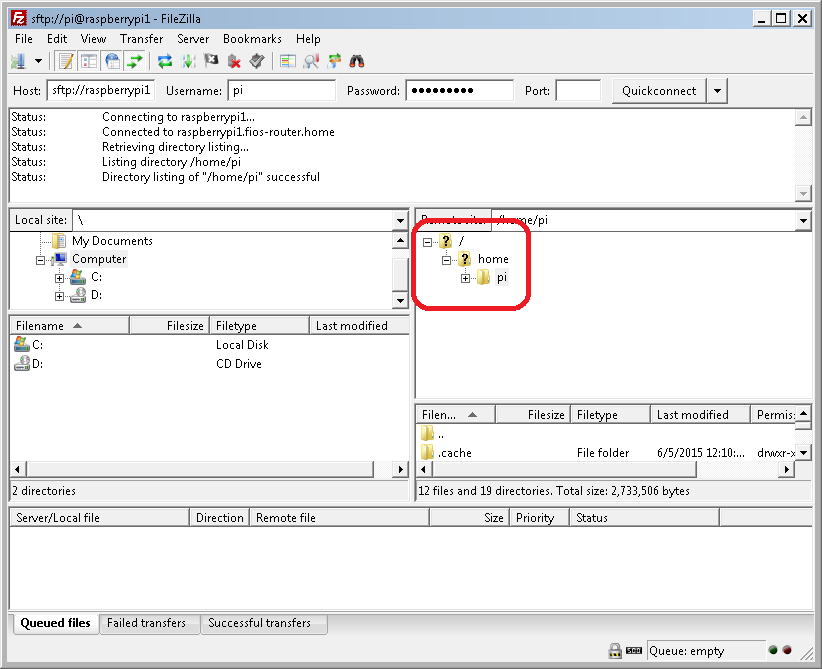Click the Quickconnect button
The image size is (822, 669).
click(659, 91)
